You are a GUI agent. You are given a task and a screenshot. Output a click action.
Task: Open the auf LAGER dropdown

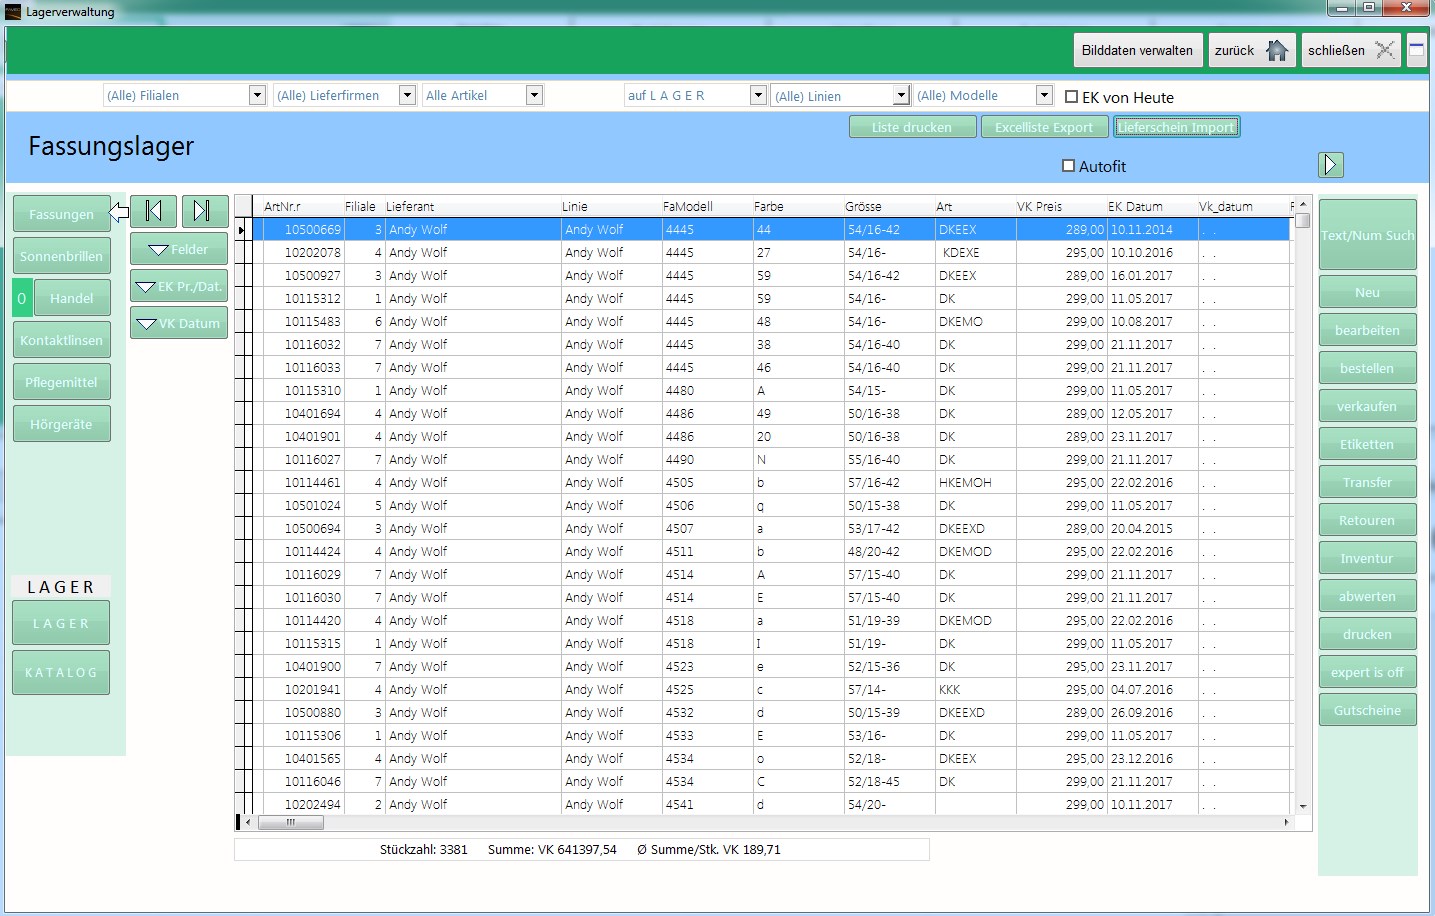click(758, 95)
